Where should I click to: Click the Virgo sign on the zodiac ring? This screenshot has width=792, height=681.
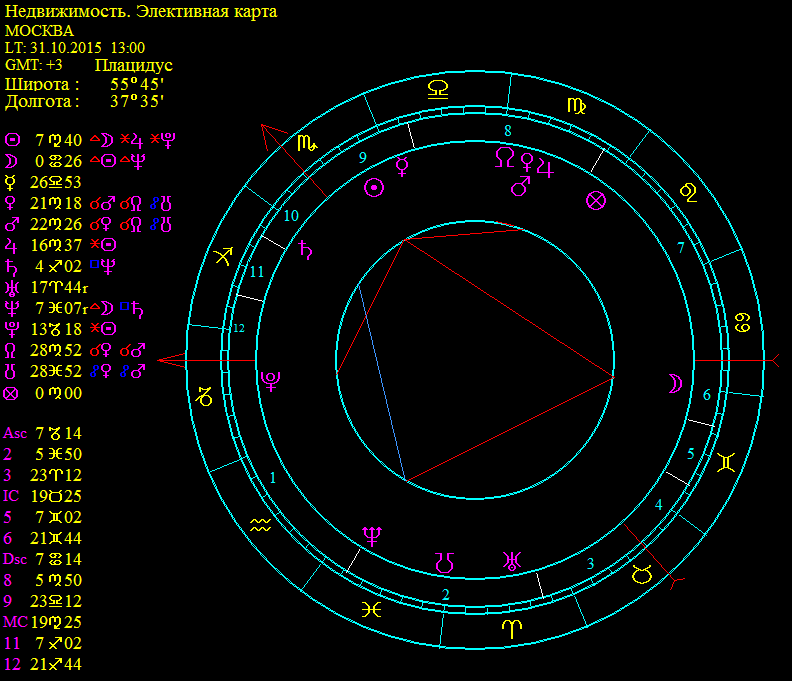coord(576,106)
